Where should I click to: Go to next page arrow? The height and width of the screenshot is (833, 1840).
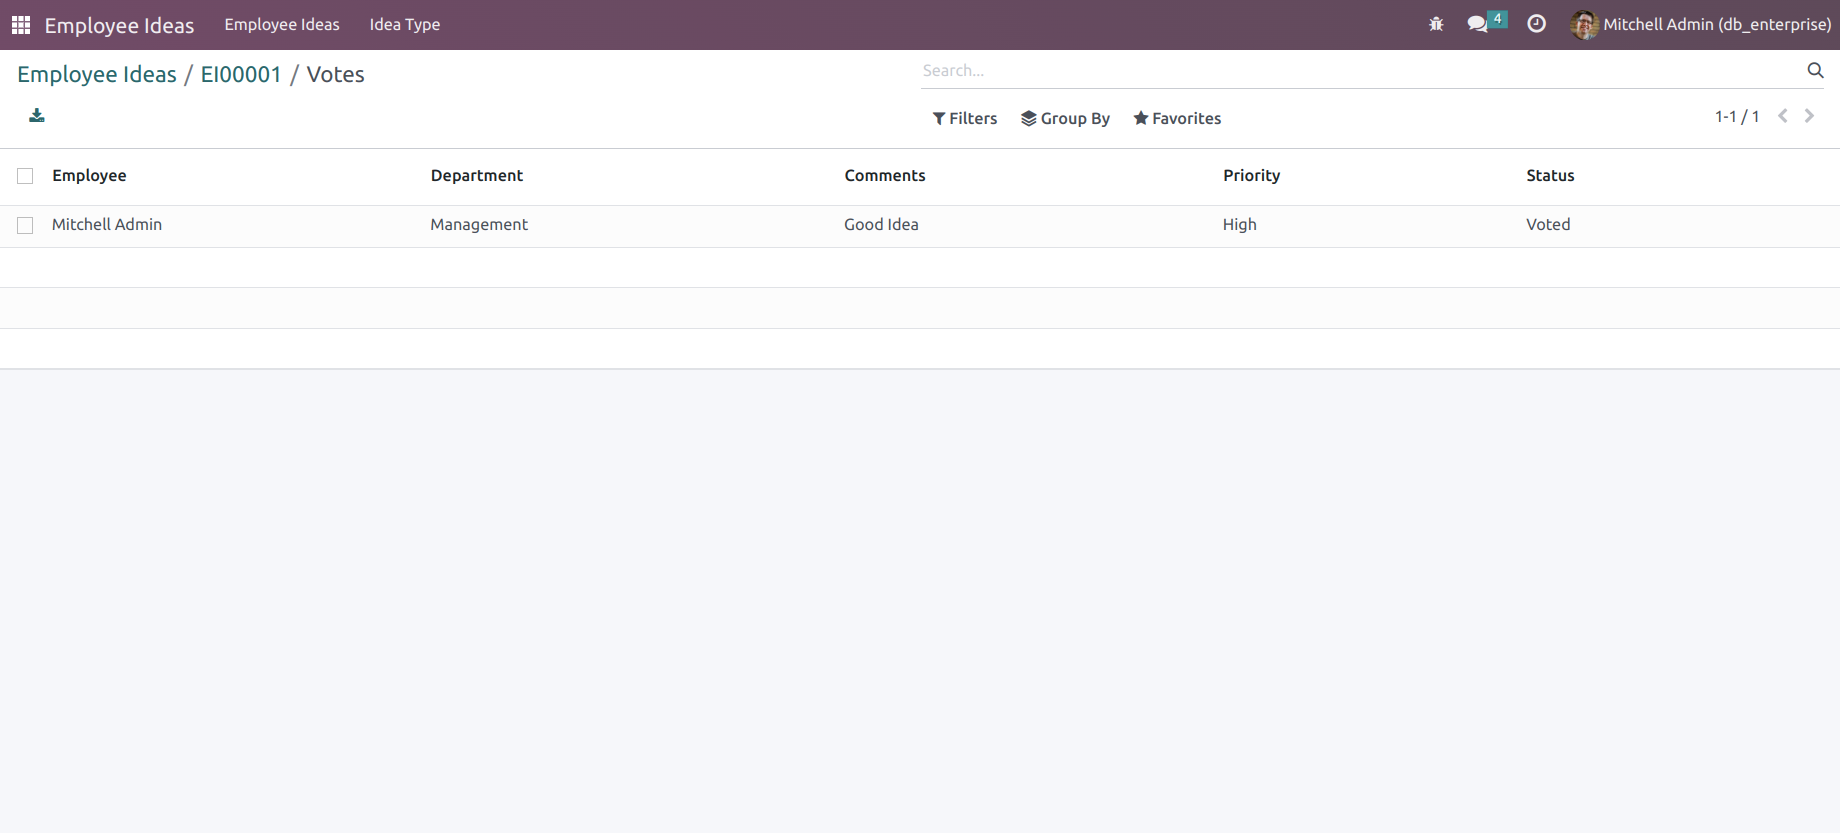tap(1809, 116)
